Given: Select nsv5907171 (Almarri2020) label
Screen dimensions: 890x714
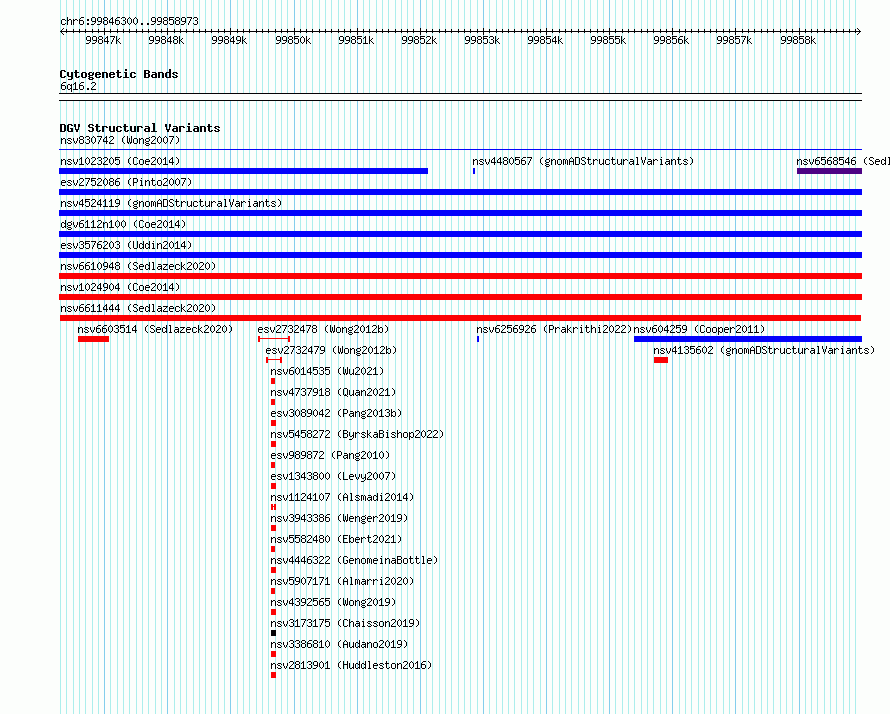Looking at the screenshot, I should coord(342,581).
